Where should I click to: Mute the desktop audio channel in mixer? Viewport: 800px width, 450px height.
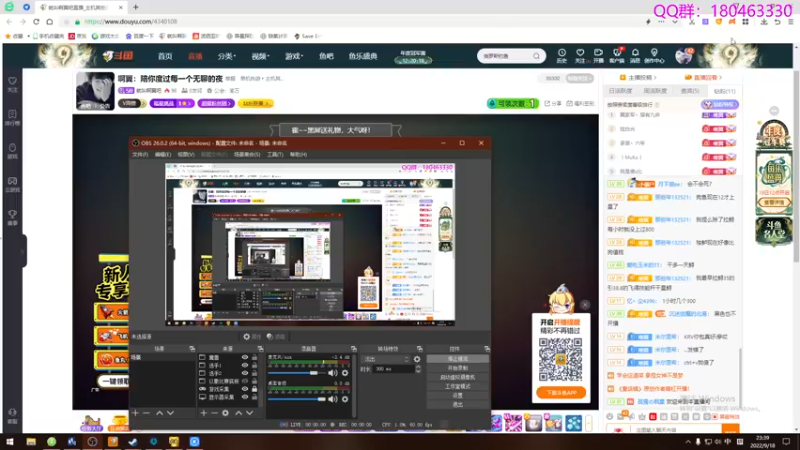click(333, 399)
